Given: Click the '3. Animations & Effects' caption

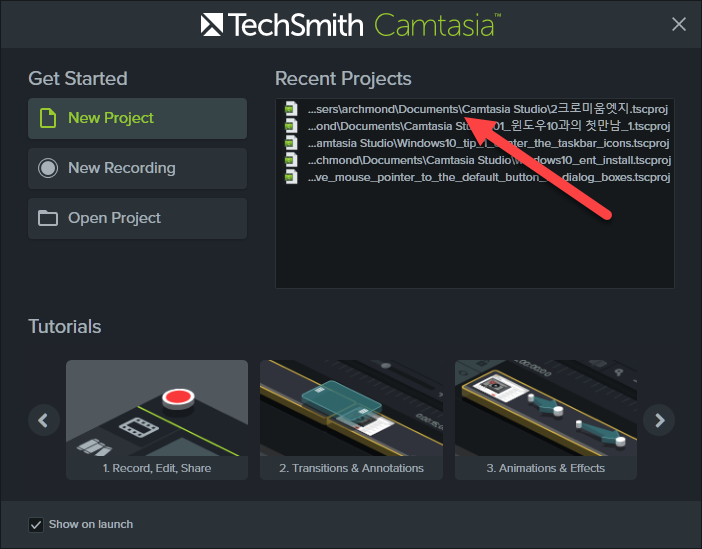Looking at the screenshot, I should point(546,468).
